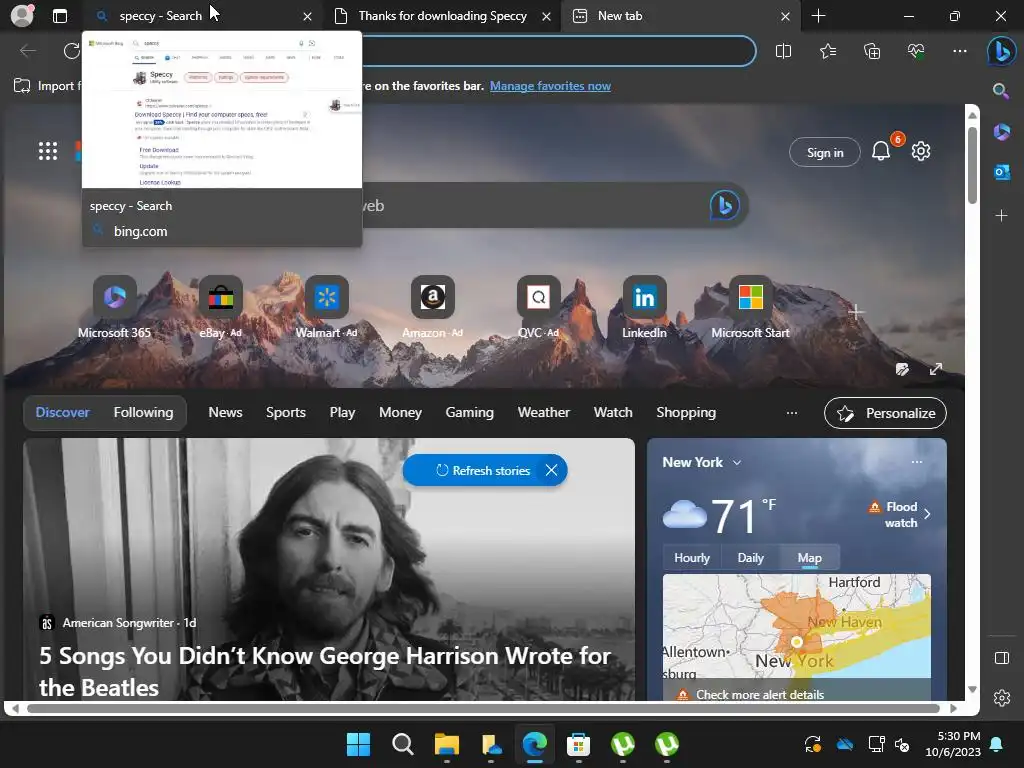Switch weather view to Hourly
This screenshot has height=768, width=1024.
(692, 558)
